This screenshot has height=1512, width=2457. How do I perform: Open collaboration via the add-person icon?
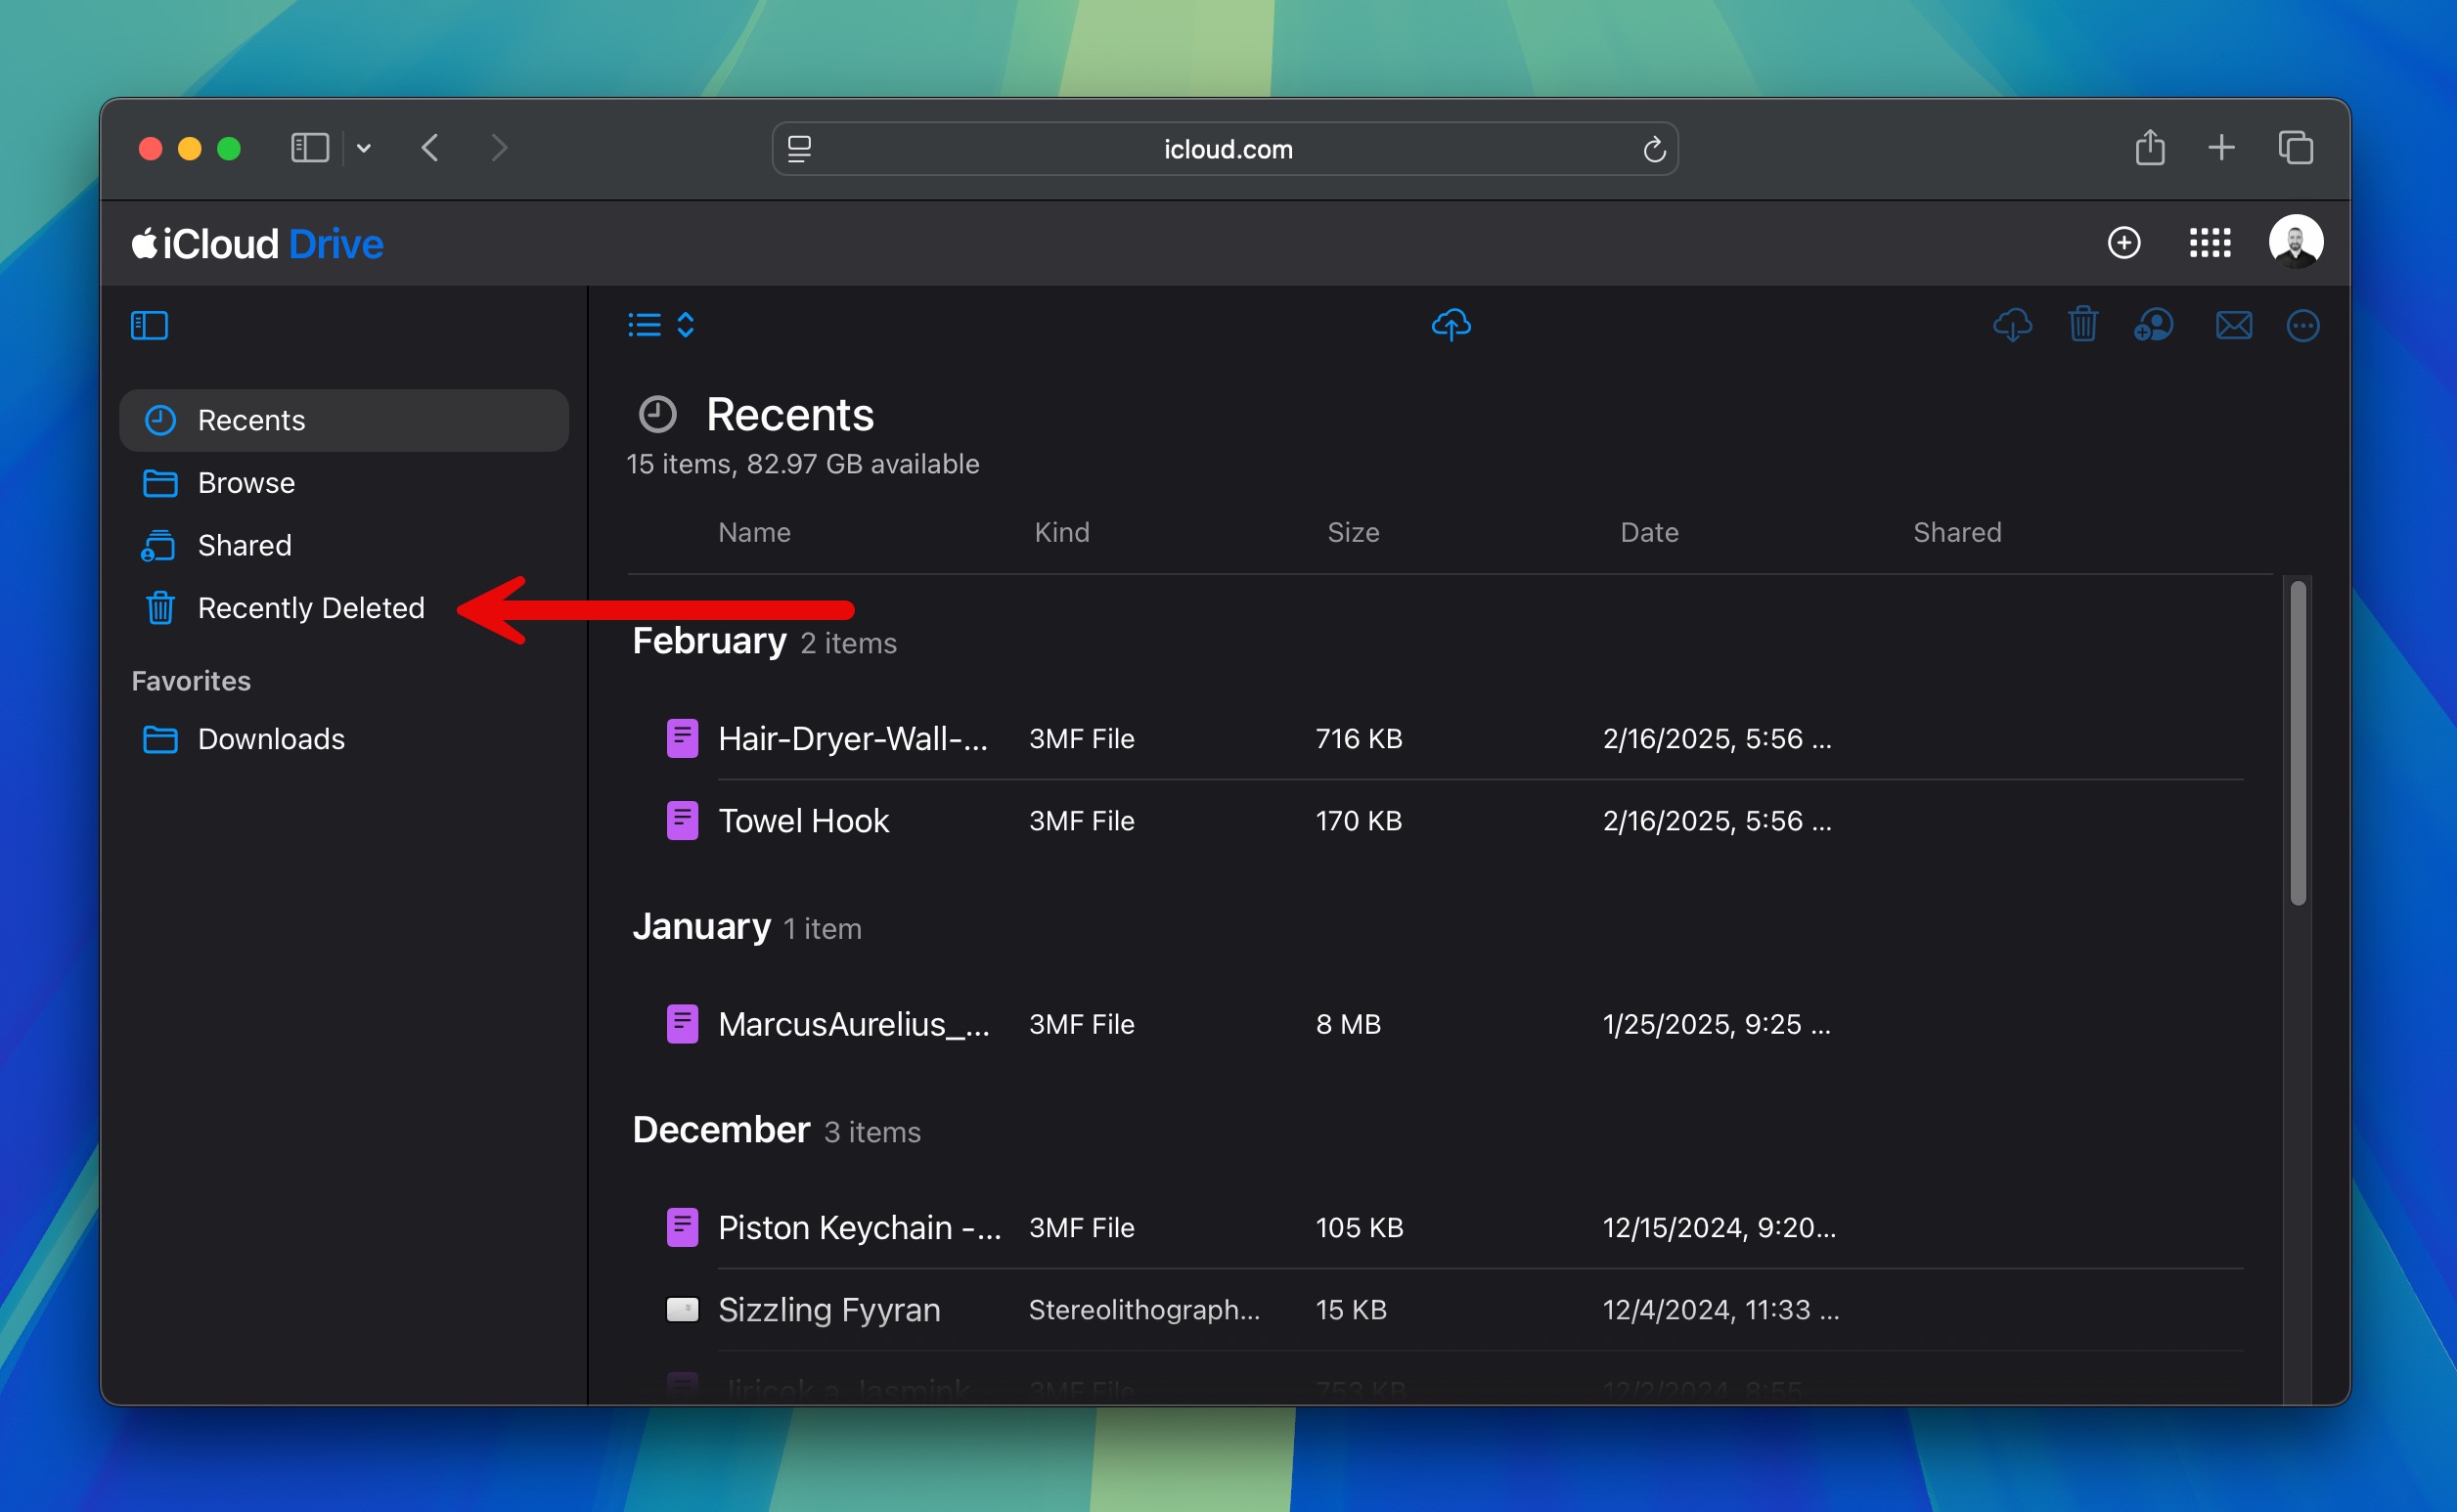click(2156, 324)
